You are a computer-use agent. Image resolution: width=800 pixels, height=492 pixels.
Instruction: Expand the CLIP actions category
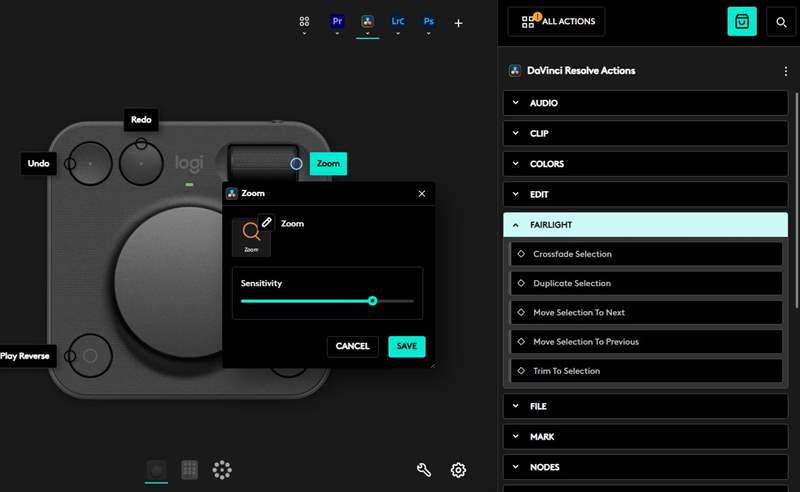click(645, 134)
